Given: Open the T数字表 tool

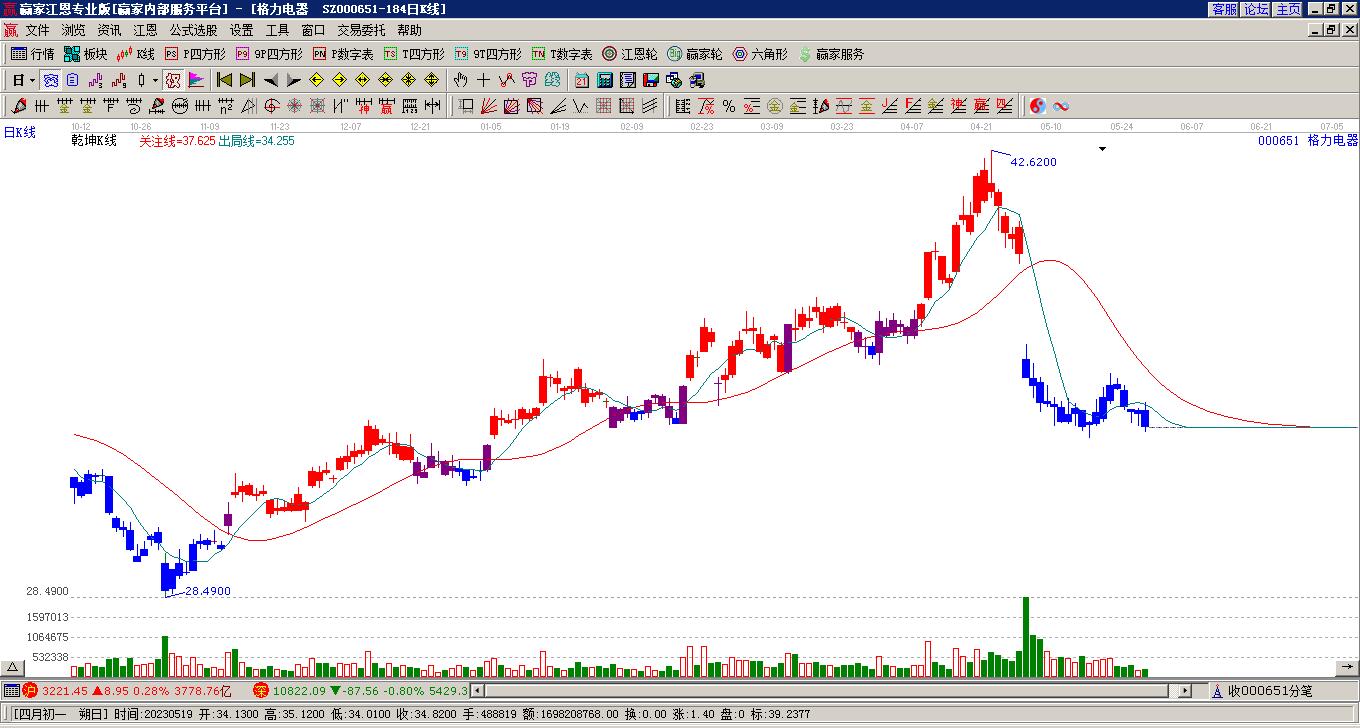Looking at the screenshot, I should pyautogui.click(x=562, y=54).
